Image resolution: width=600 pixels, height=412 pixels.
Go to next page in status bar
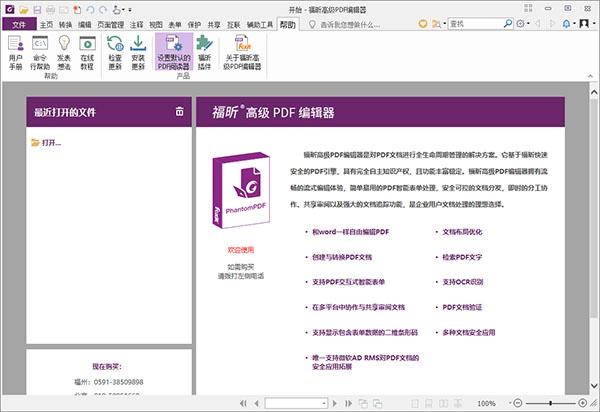click(335, 403)
